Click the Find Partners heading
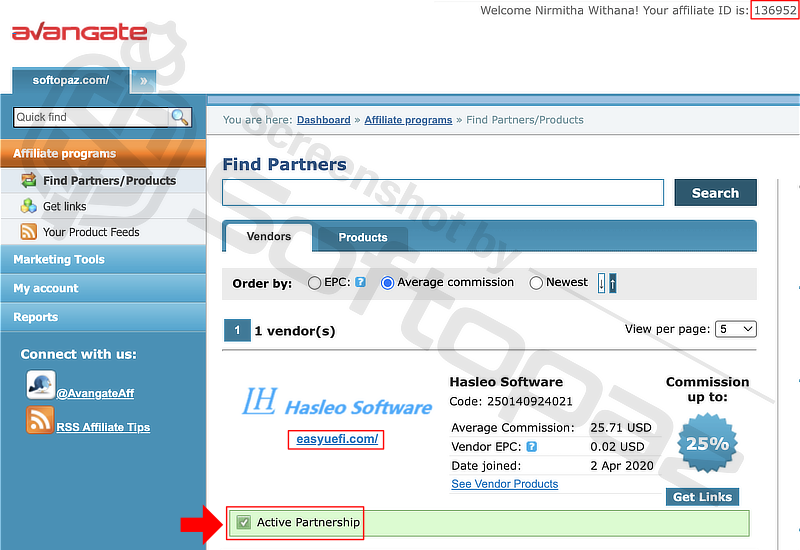The height and width of the screenshot is (550, 800). click(285, 164)
